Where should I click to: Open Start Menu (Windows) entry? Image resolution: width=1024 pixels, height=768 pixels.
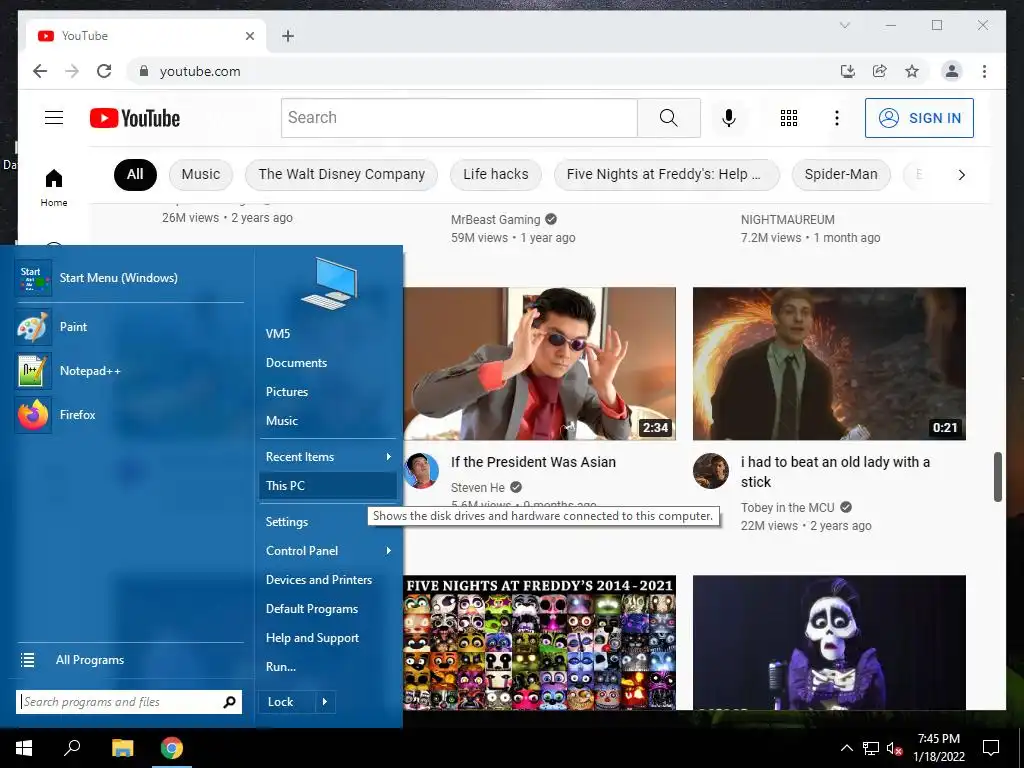tap(129, 278)
